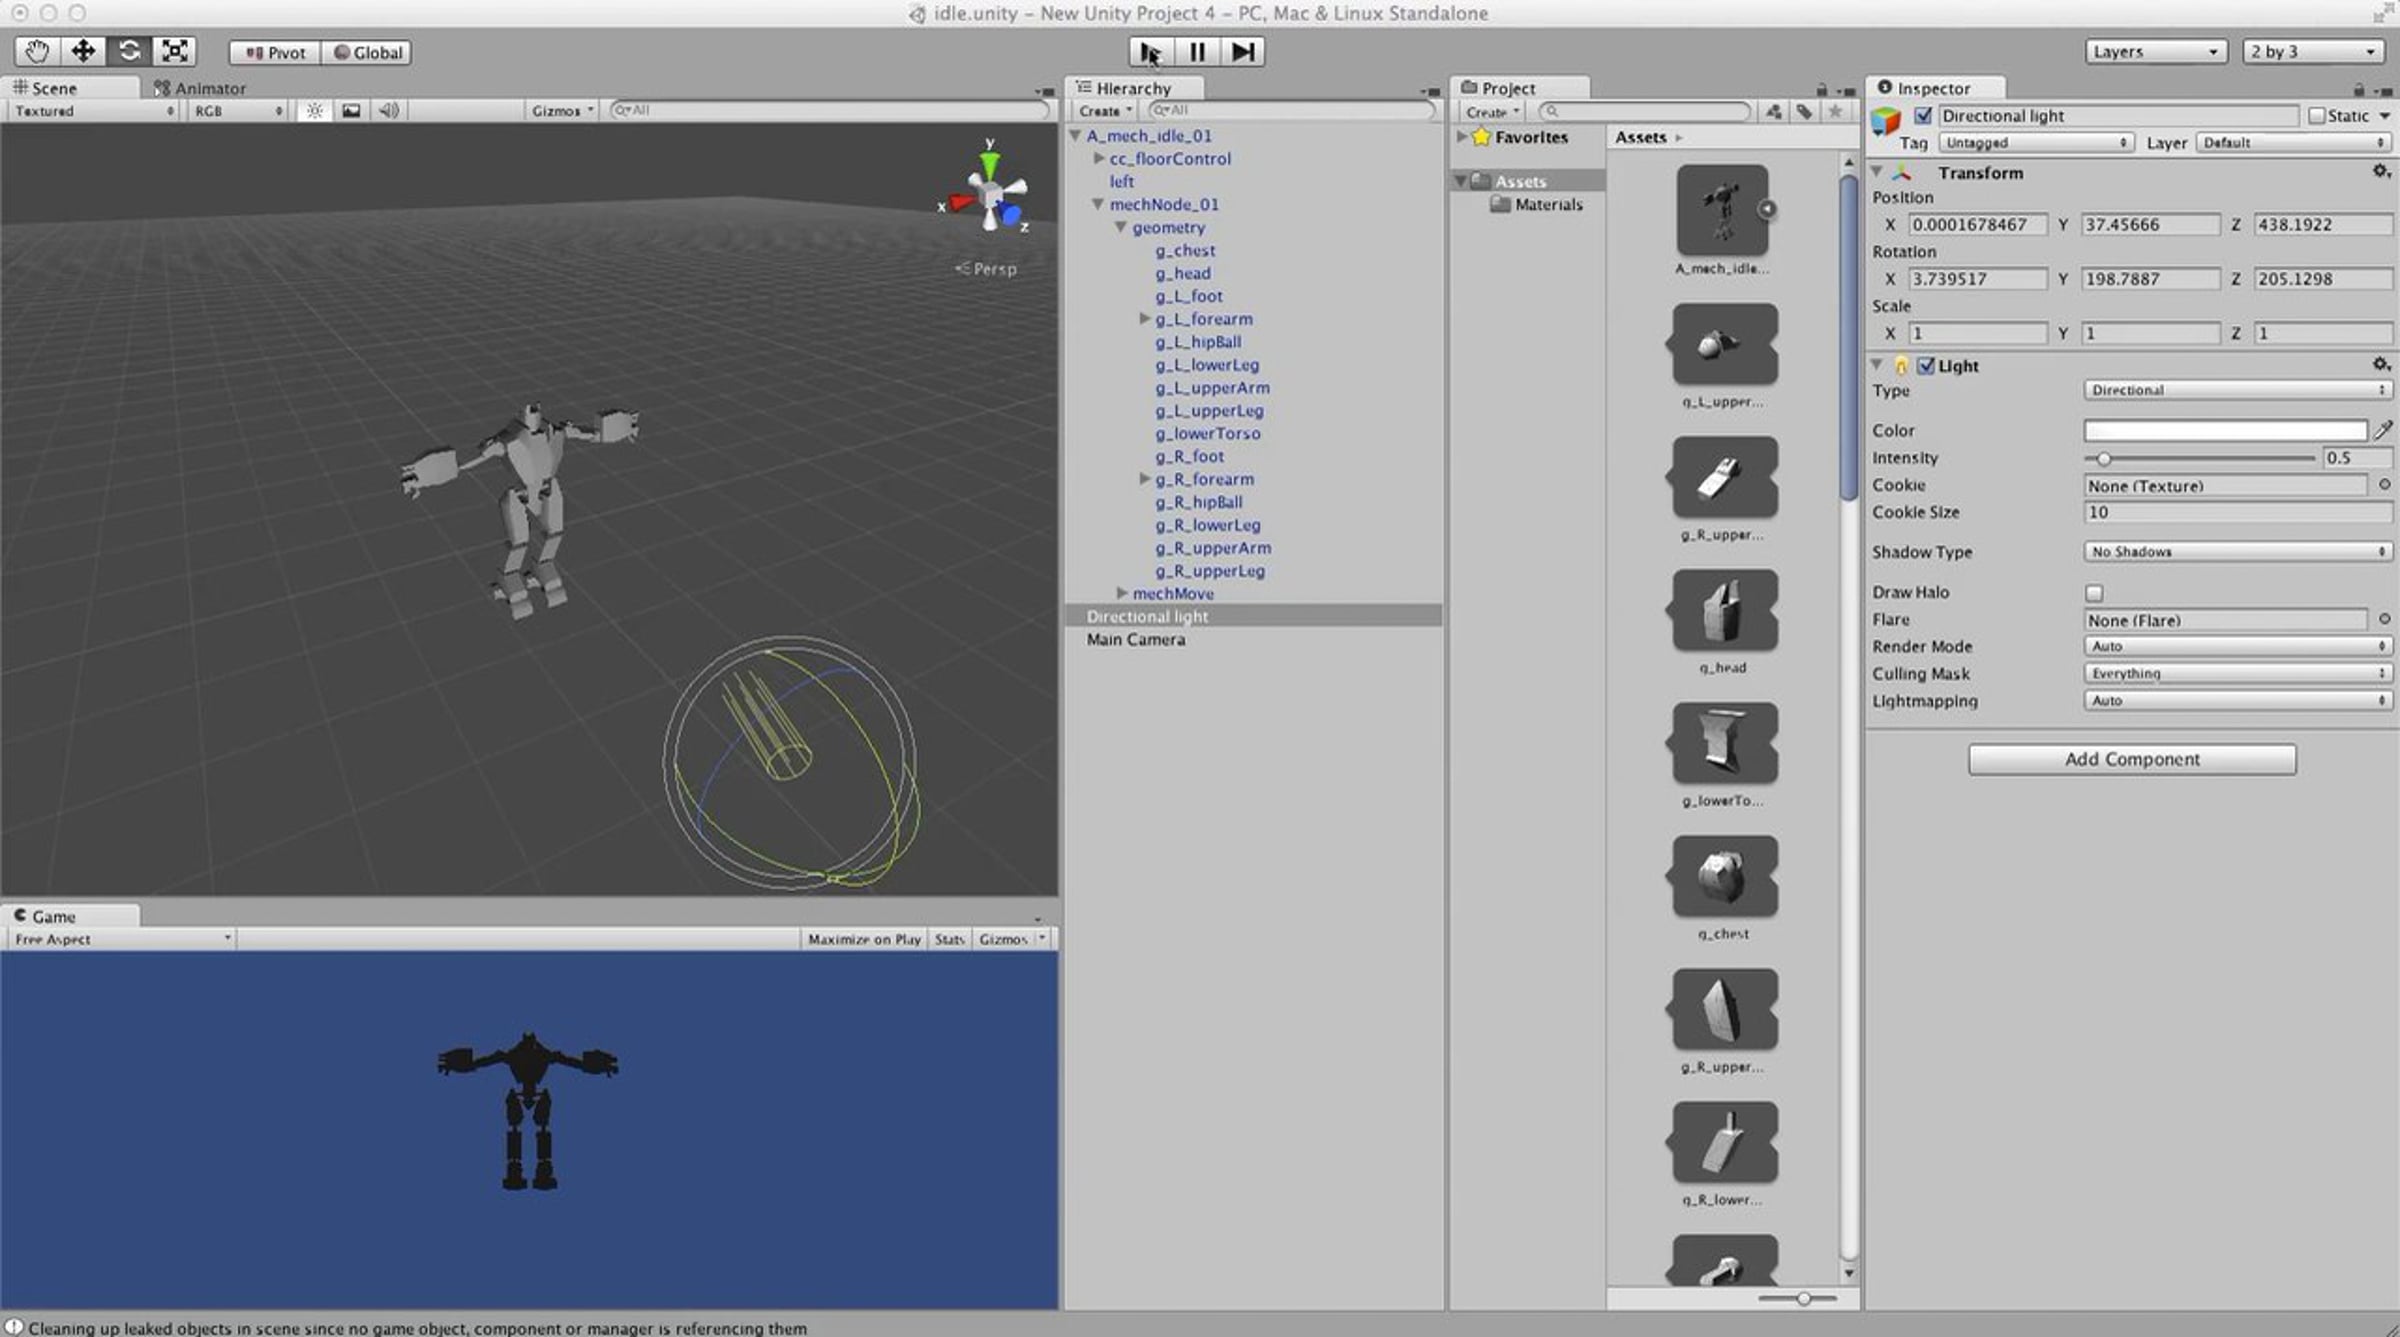Expand the g_L_forearm tree node
The height and width of the screenshot is (1337, 2400).
[1145, 319]
